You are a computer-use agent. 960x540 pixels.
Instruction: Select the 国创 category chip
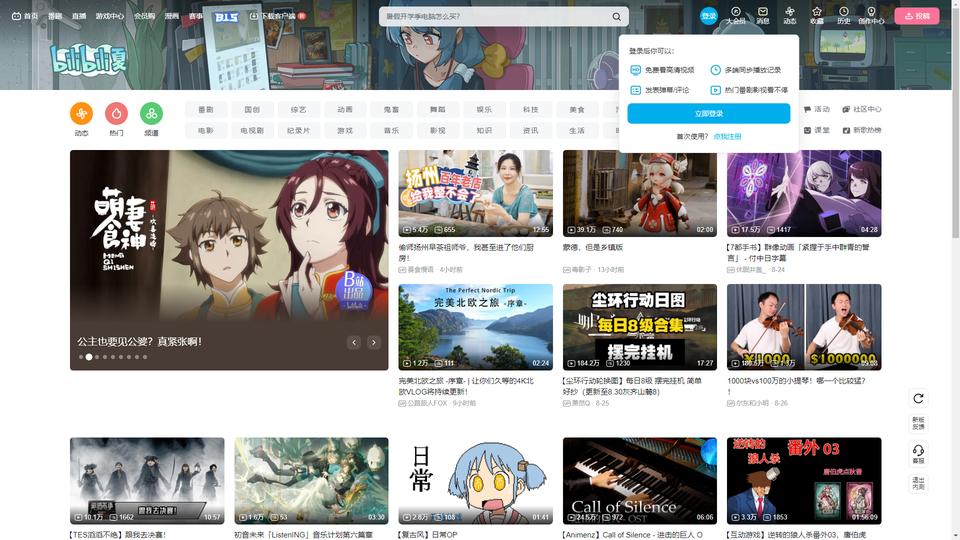coord(252,110)
